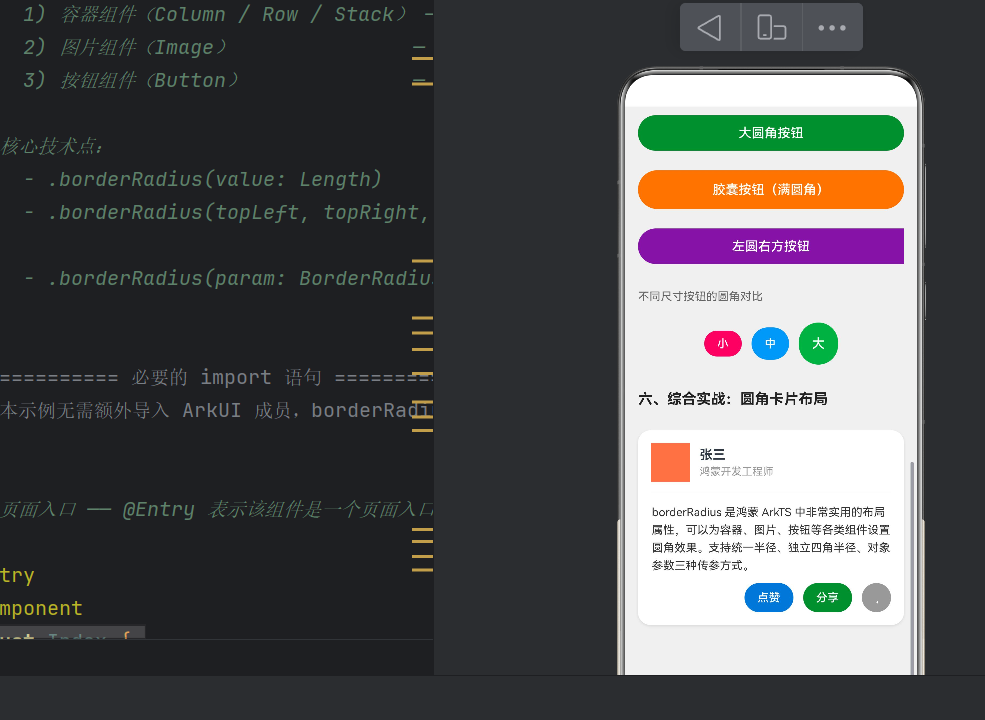This screenshot has width=985, height=720.
Task: Click the name 张三 in the card
Action: (x=712, y=454)
